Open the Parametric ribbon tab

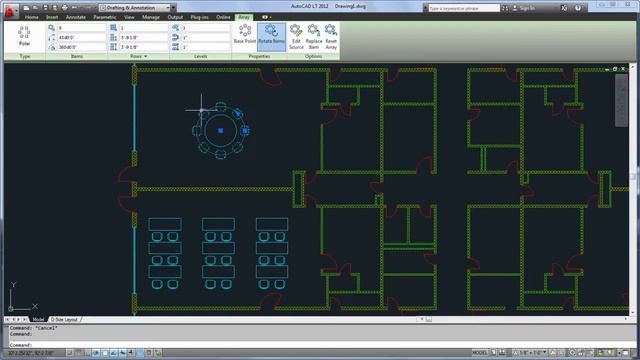(x=105, y=17)
